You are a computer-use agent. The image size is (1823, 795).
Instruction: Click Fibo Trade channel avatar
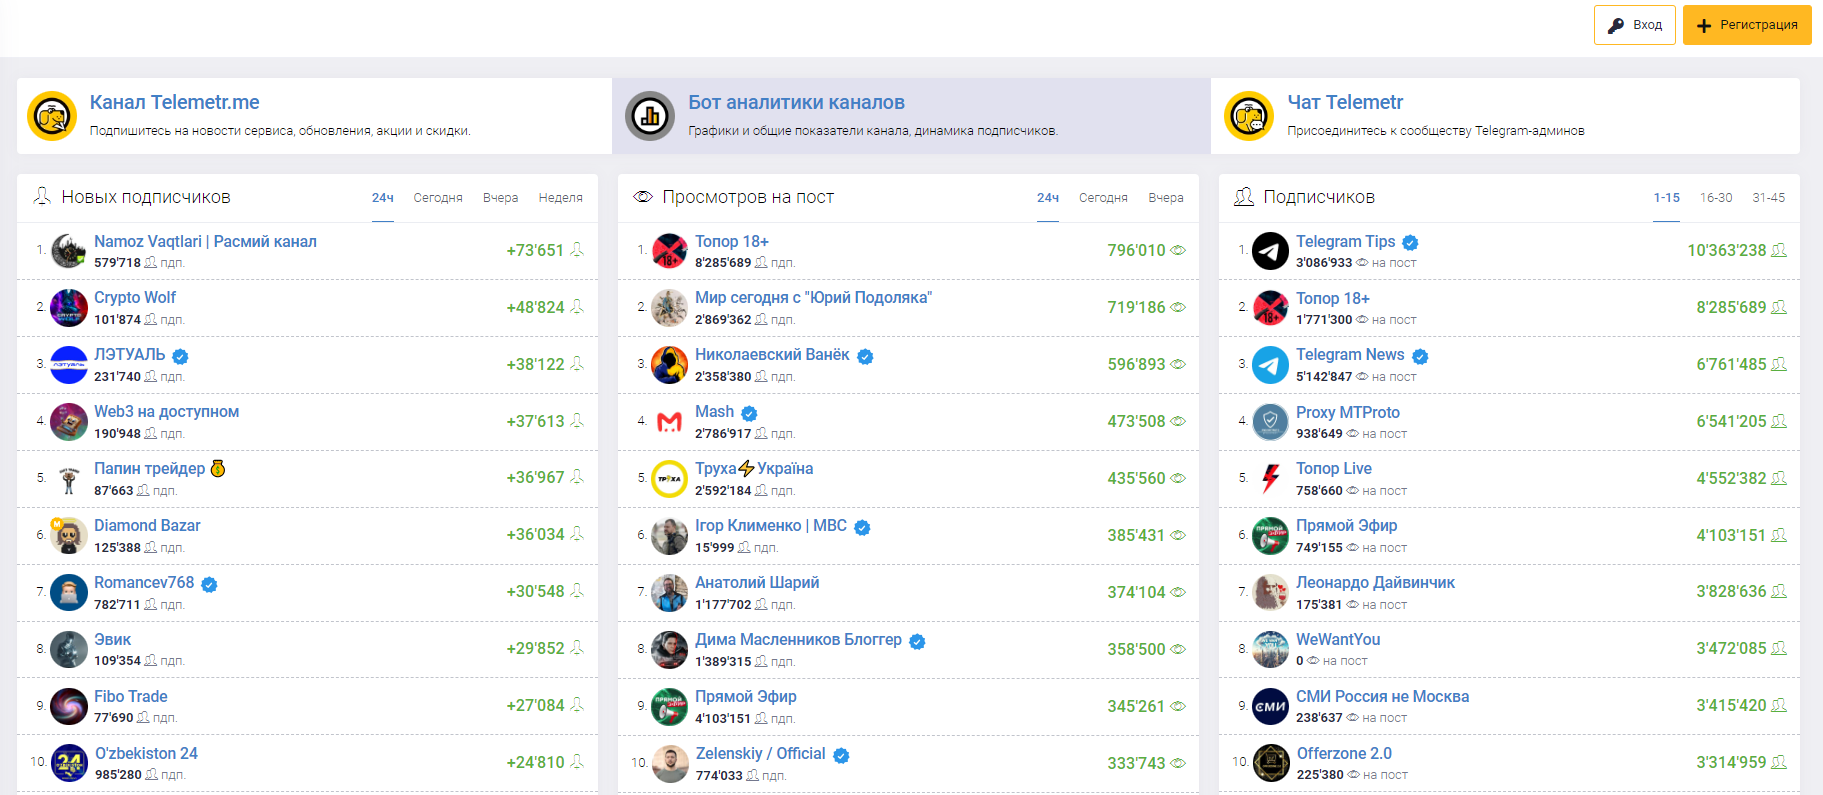69,707
